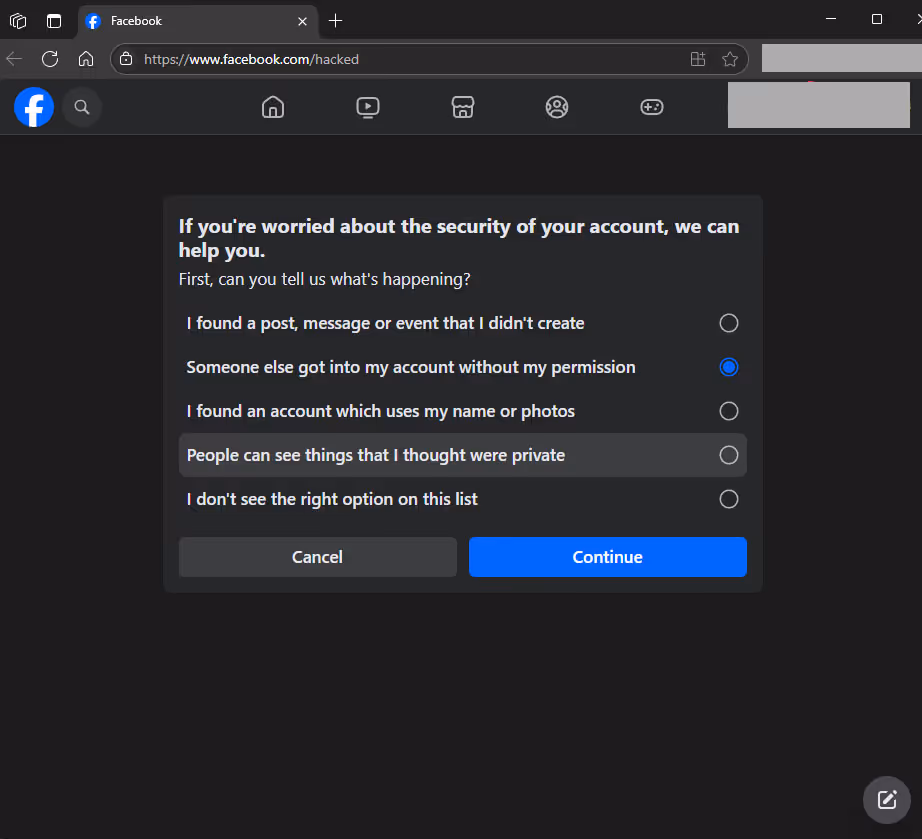The width and height of the screenshot is (922, 839).
Task: Click the bookmark star in the address bar
Action: pyautogui.click(x=730, y=59)
